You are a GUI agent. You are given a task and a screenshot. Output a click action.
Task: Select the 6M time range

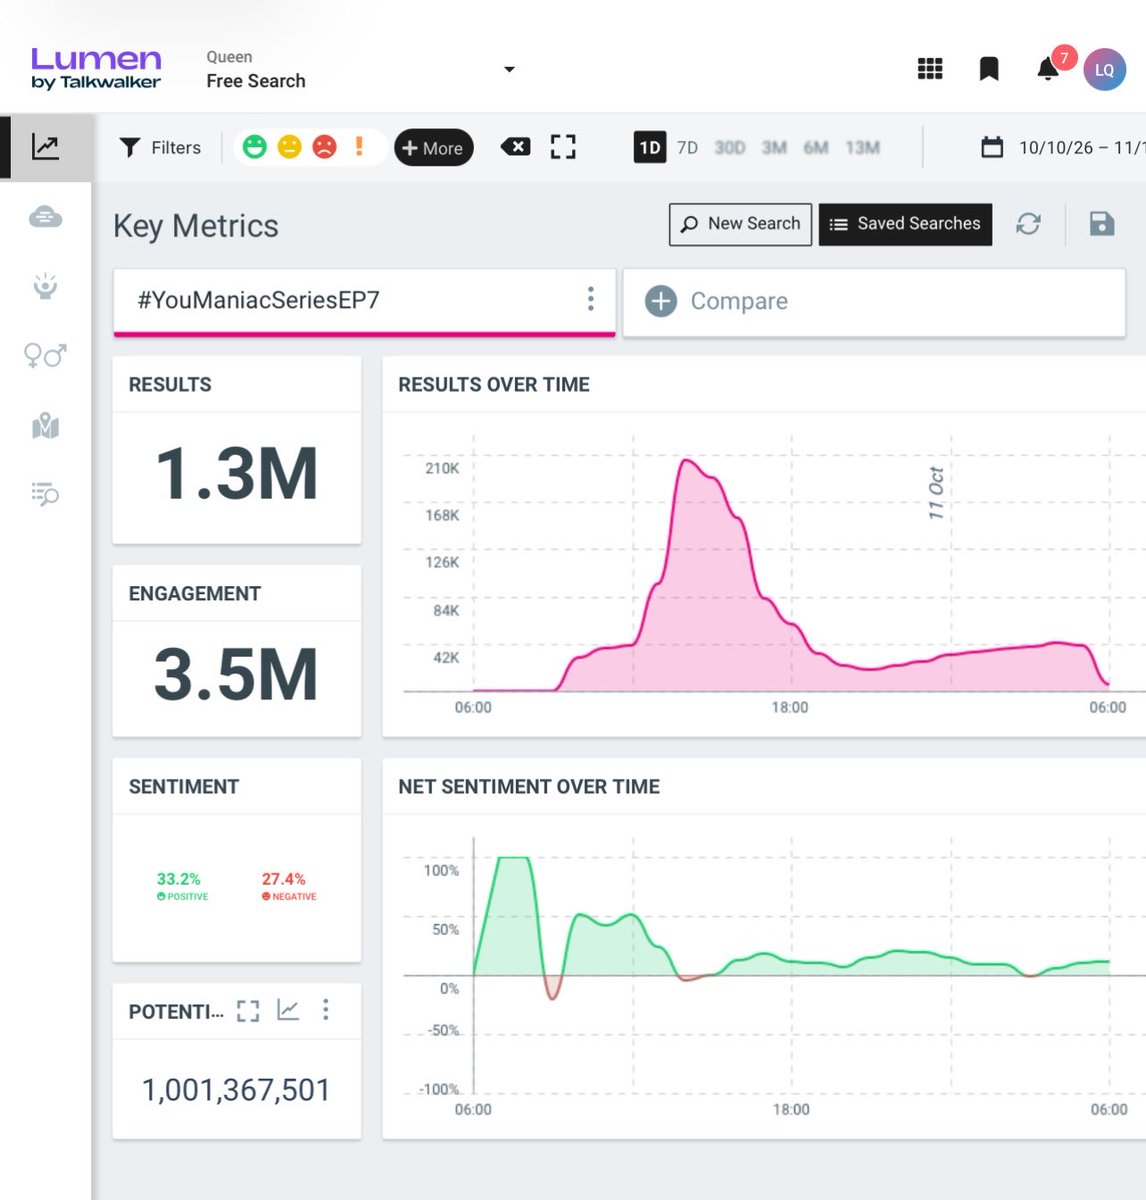pos(816,147)
